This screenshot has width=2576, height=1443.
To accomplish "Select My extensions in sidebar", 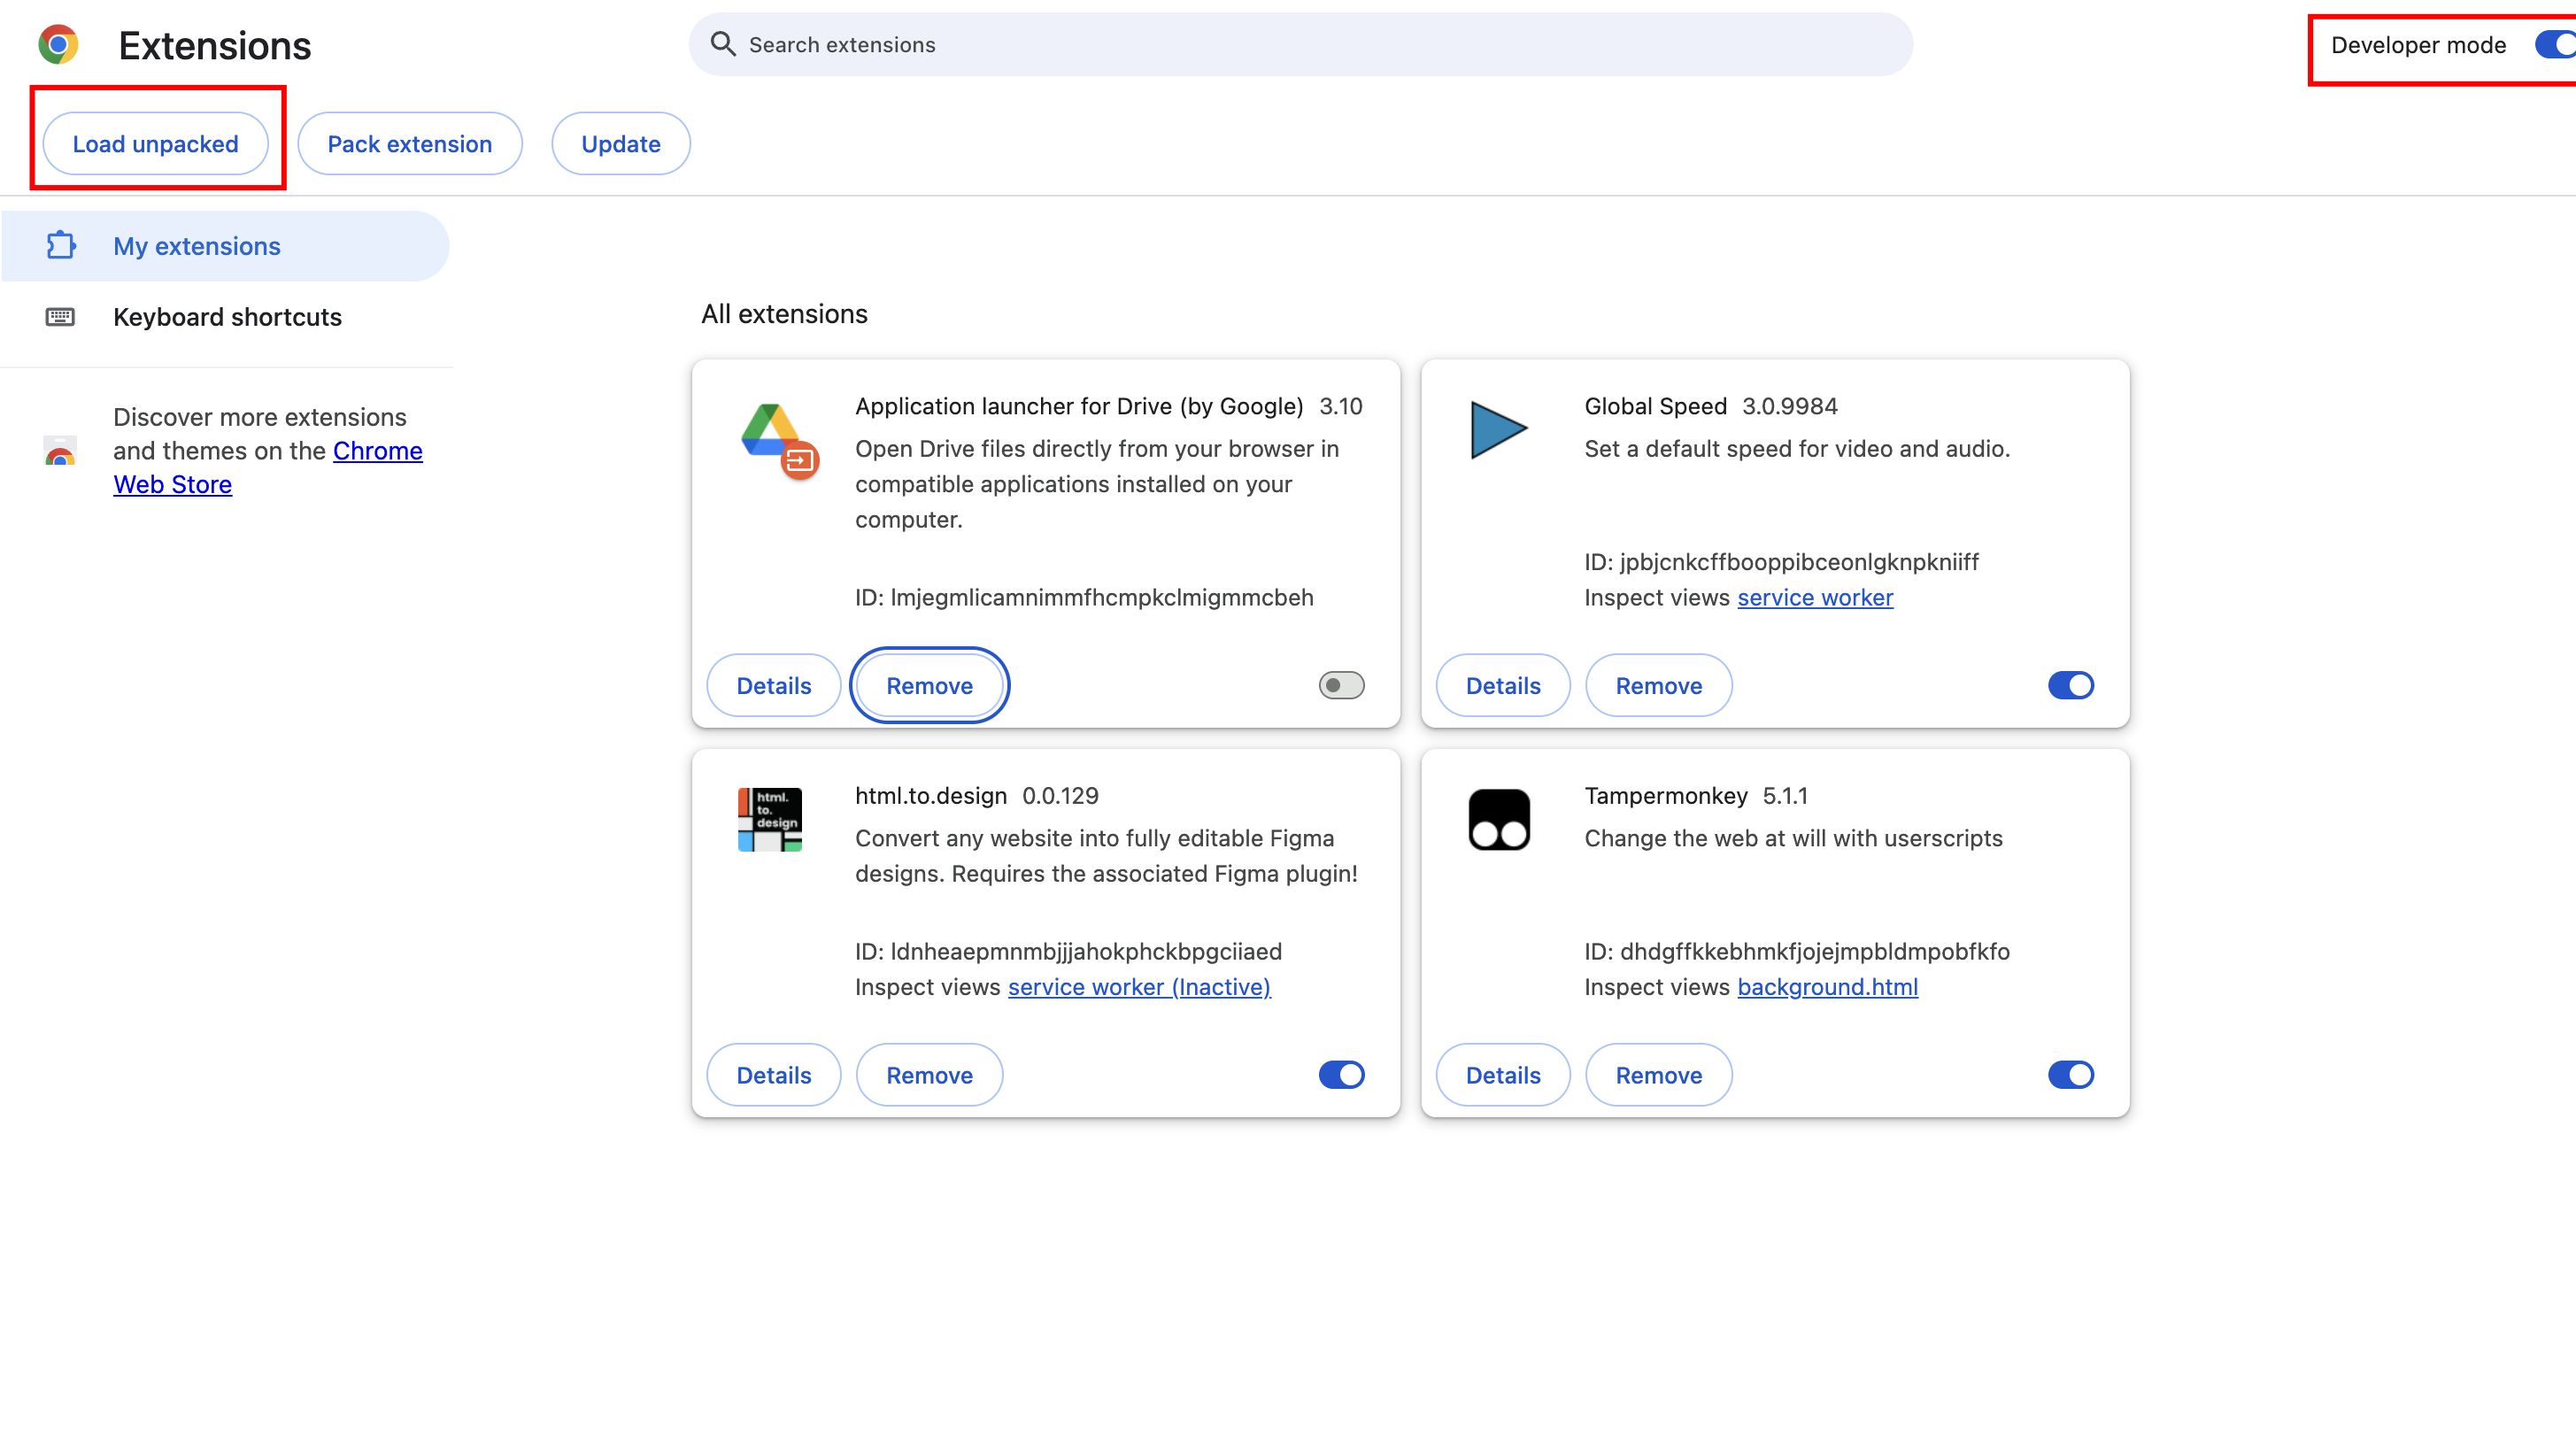I will (197, 246).
